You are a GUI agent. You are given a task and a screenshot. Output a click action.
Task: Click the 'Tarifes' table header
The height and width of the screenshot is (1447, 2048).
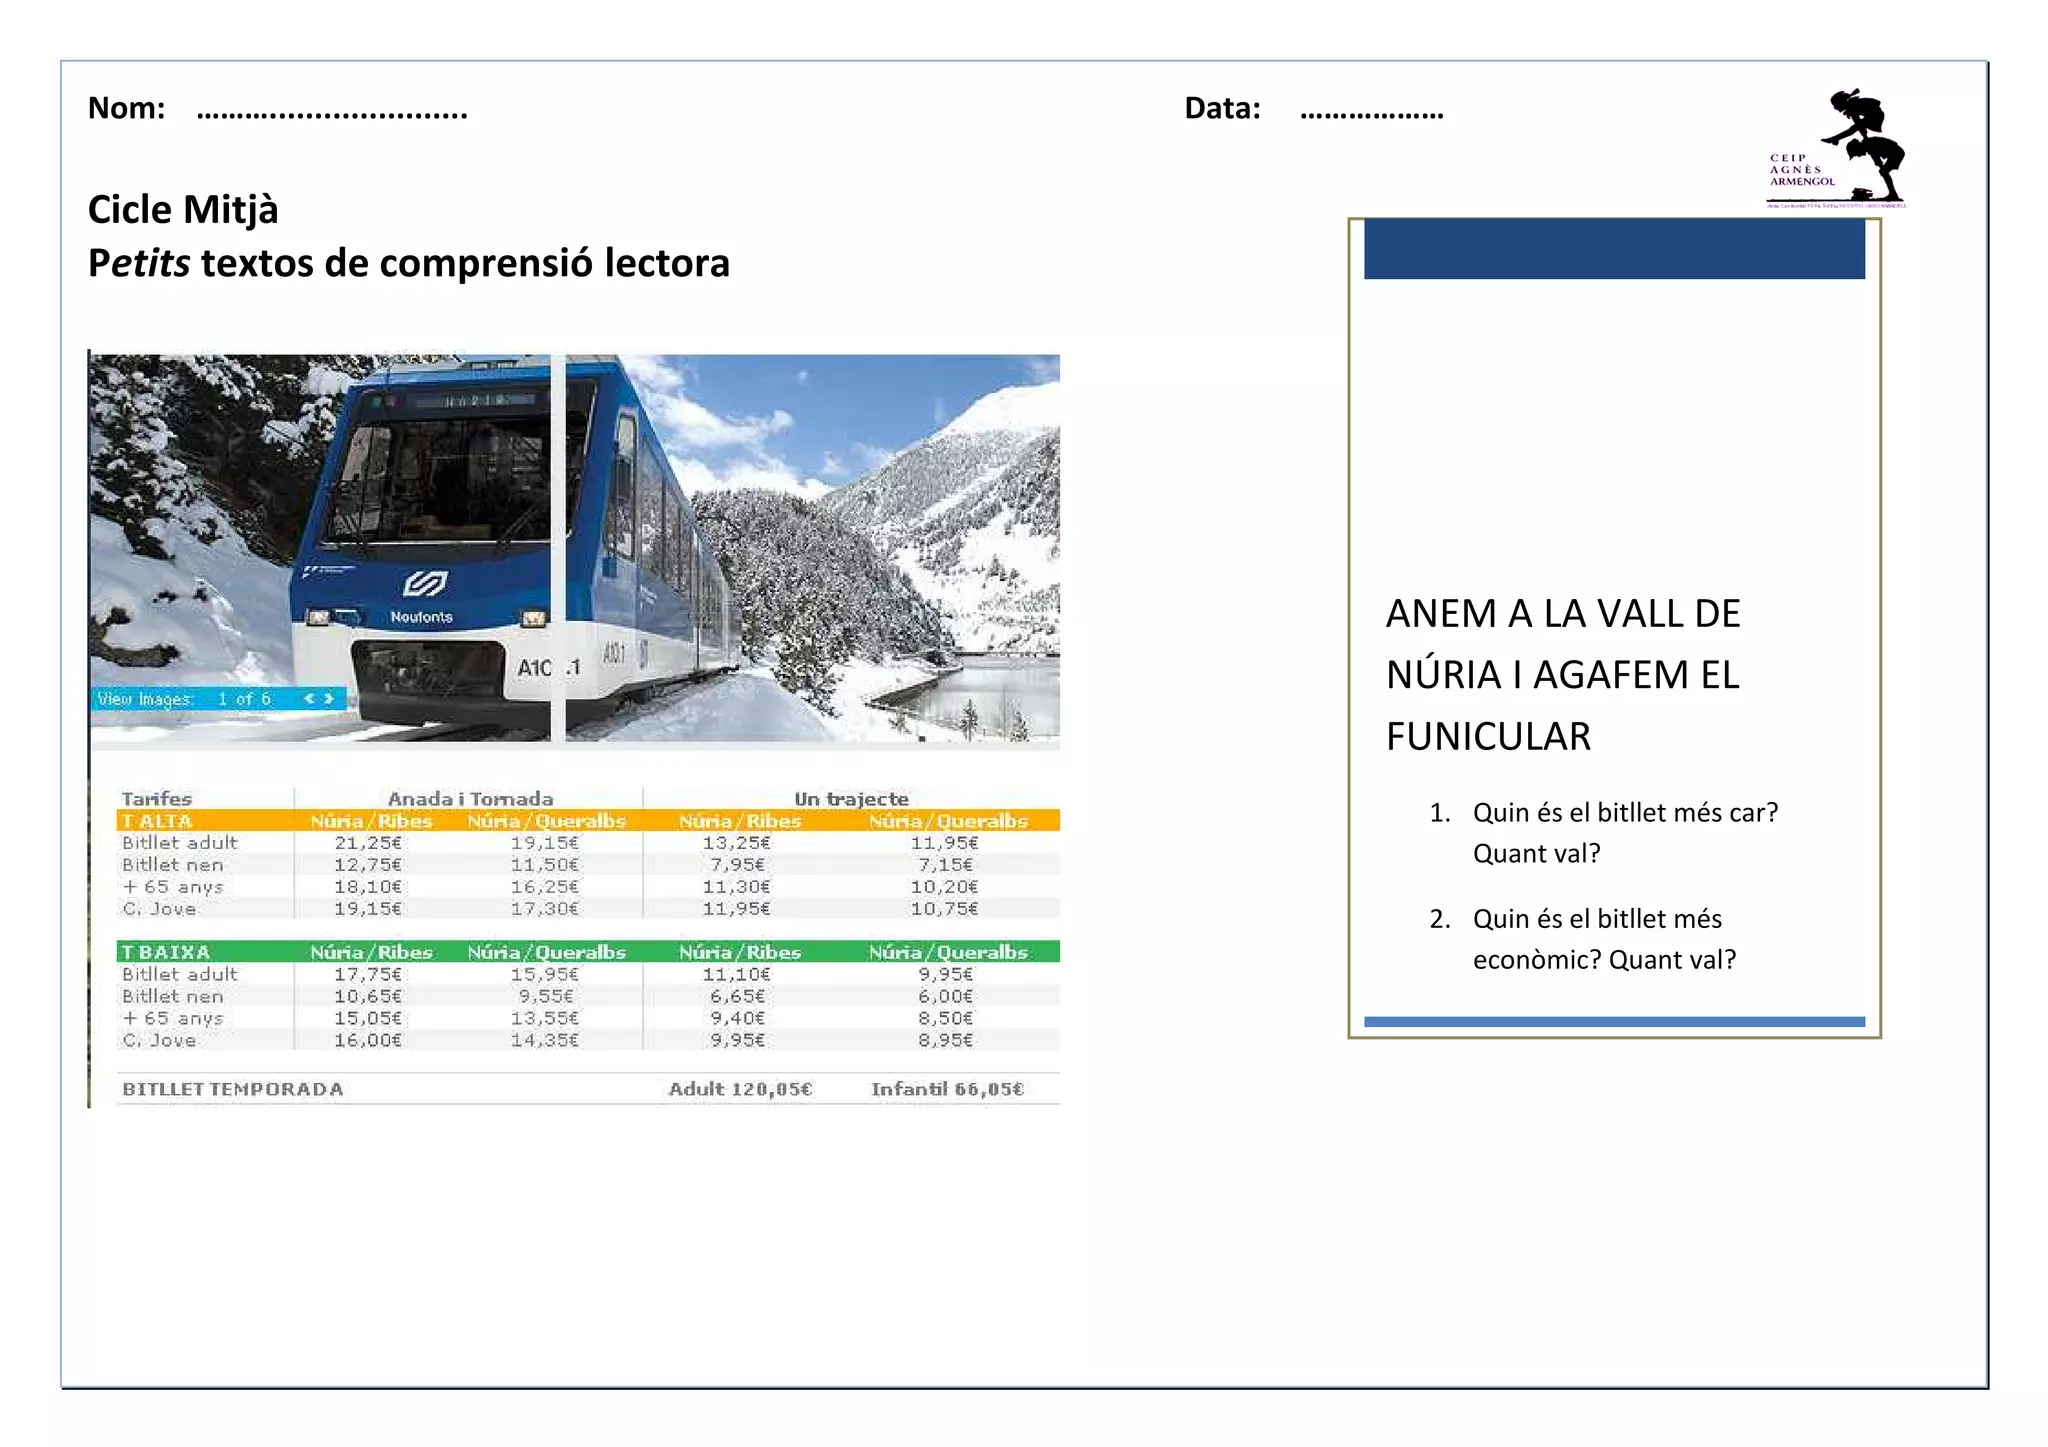point(156,798)
